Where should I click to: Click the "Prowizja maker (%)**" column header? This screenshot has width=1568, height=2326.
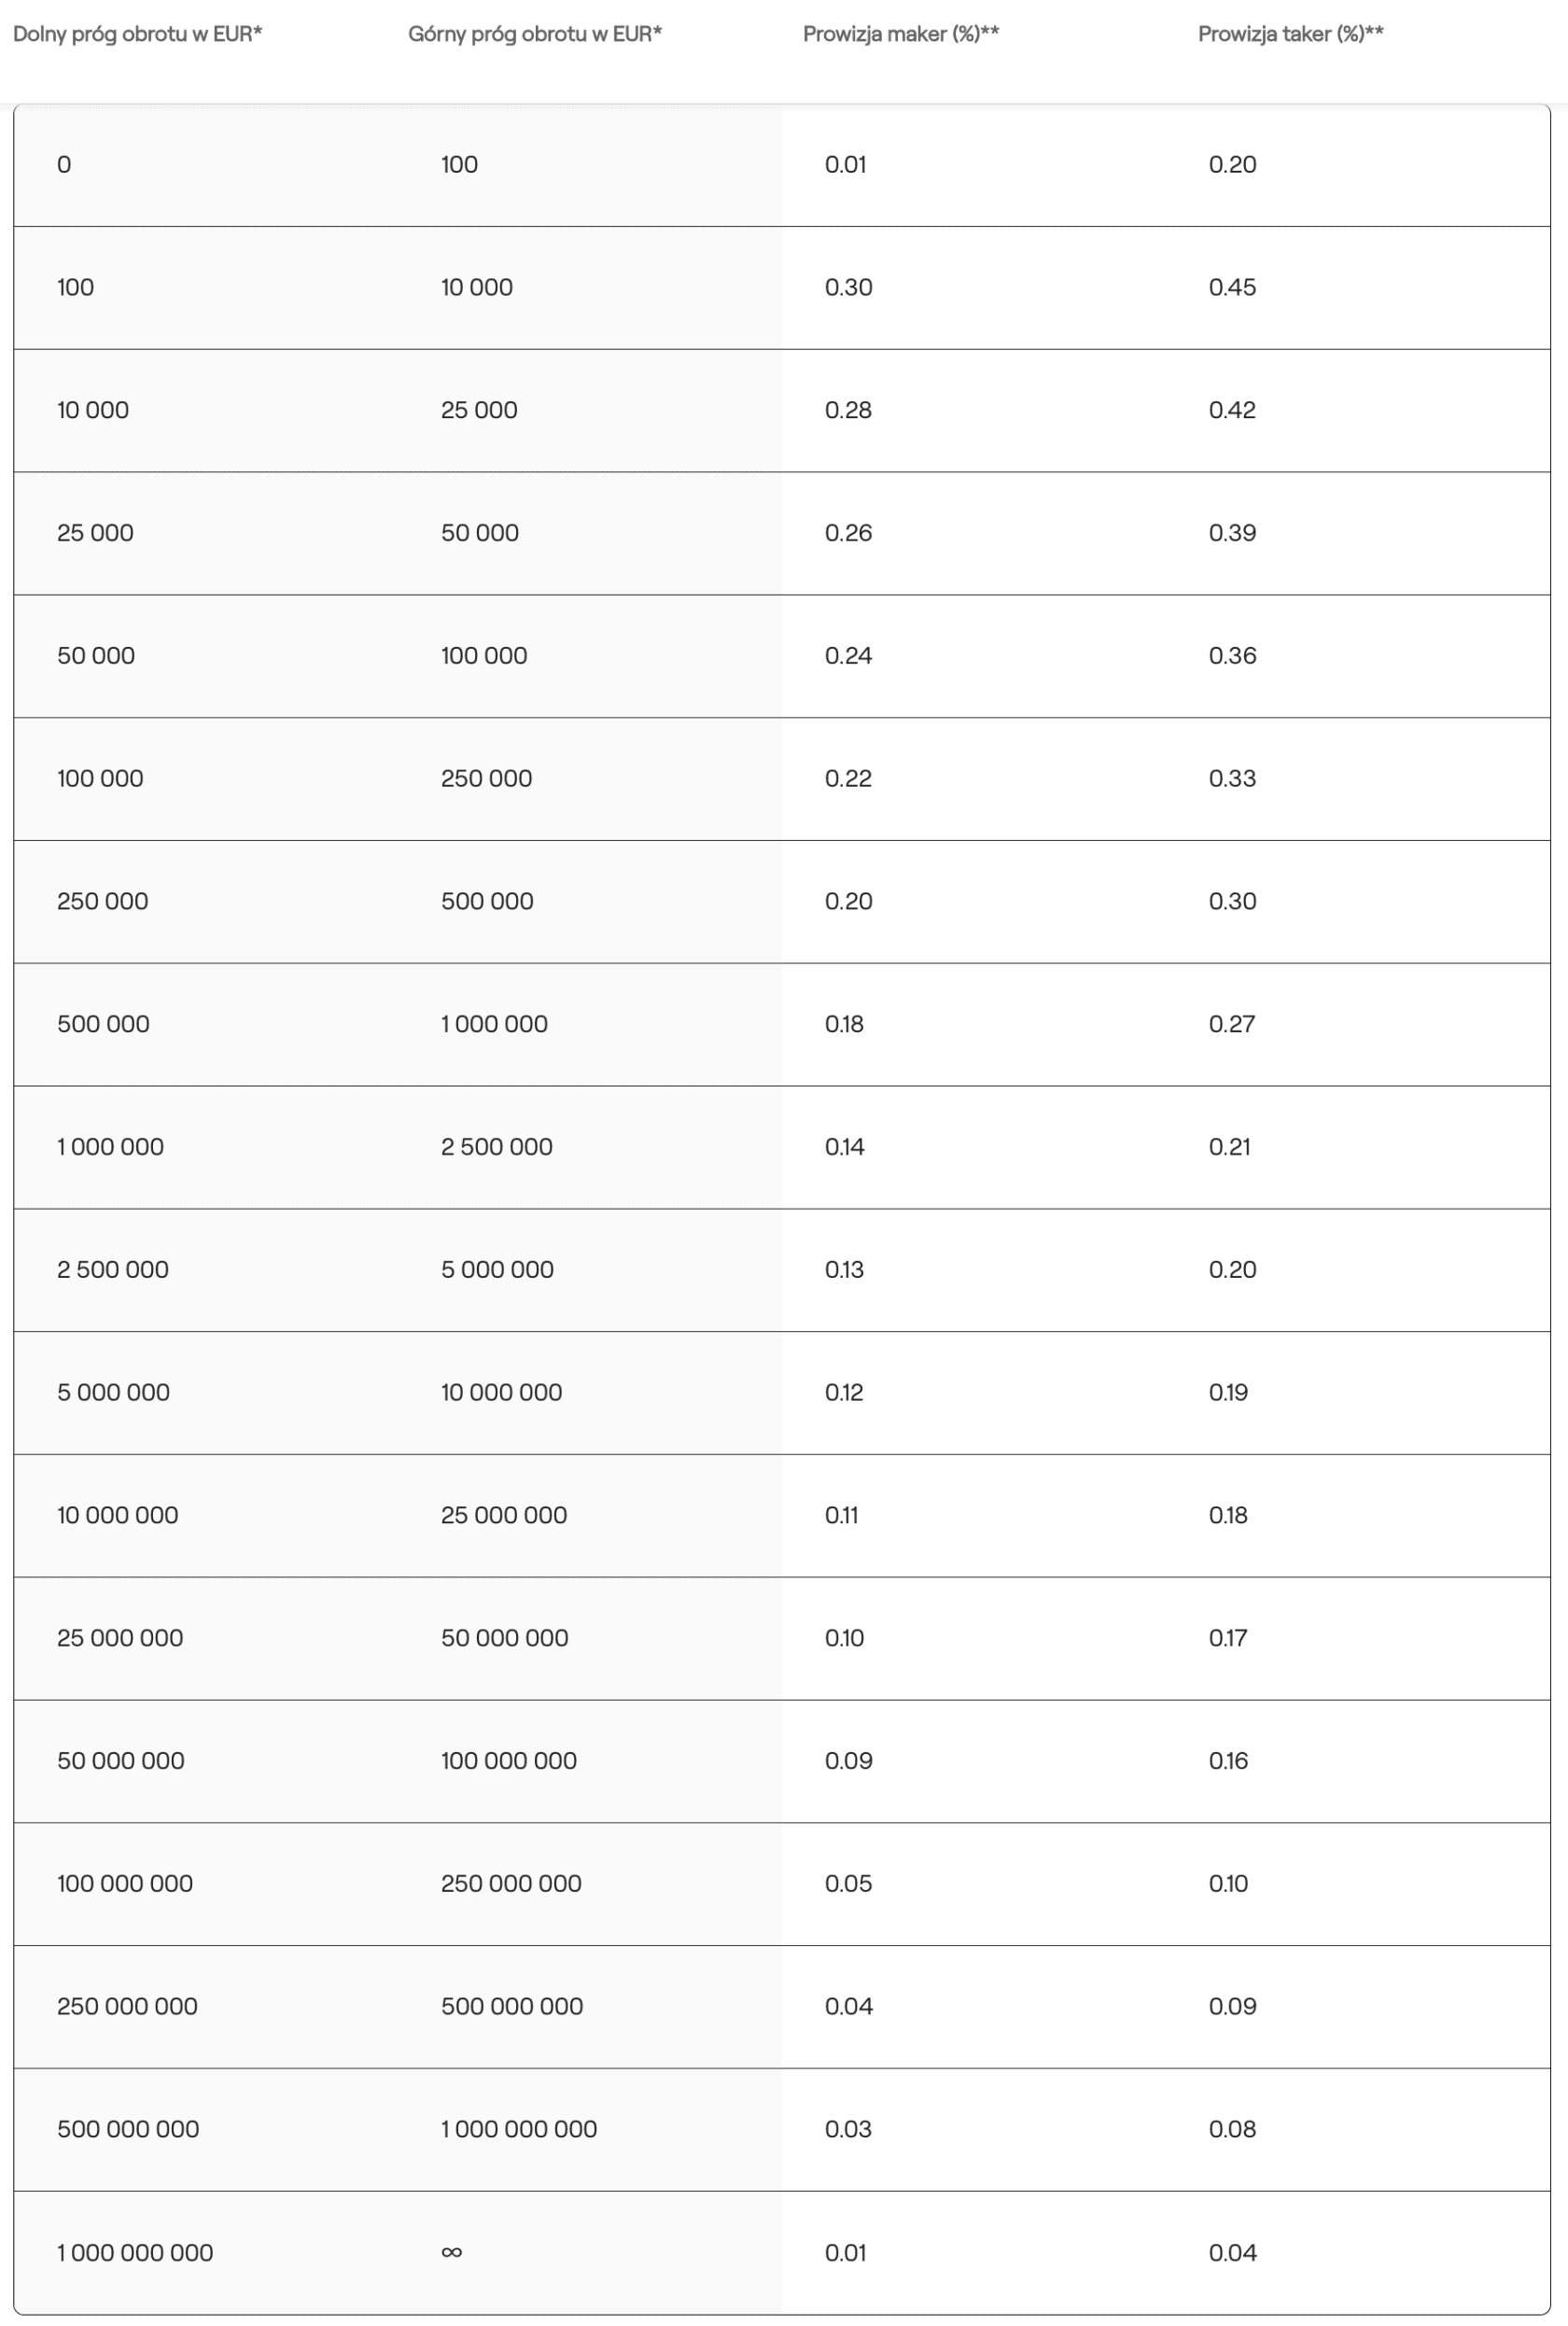[901, 34]
